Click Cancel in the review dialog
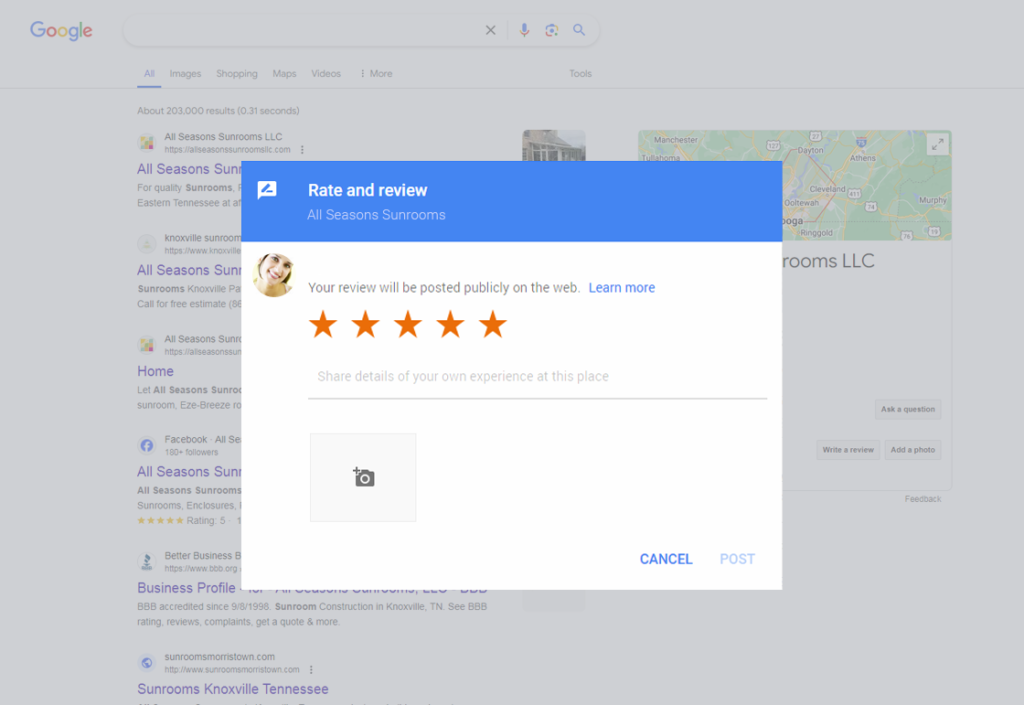 tap(665, 559)
